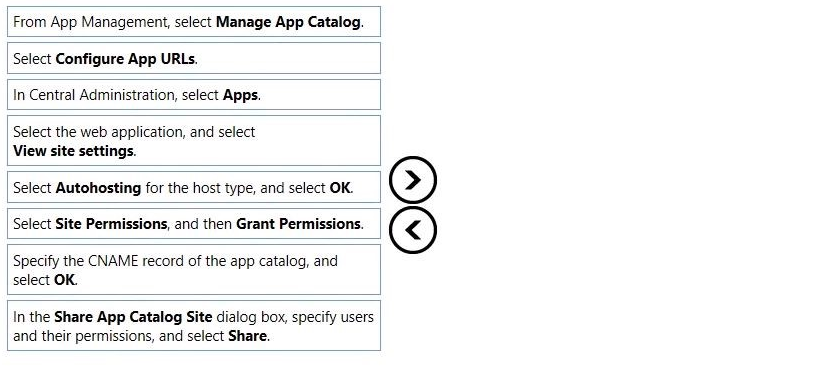Choose the 'View site settings' step box

194,141
